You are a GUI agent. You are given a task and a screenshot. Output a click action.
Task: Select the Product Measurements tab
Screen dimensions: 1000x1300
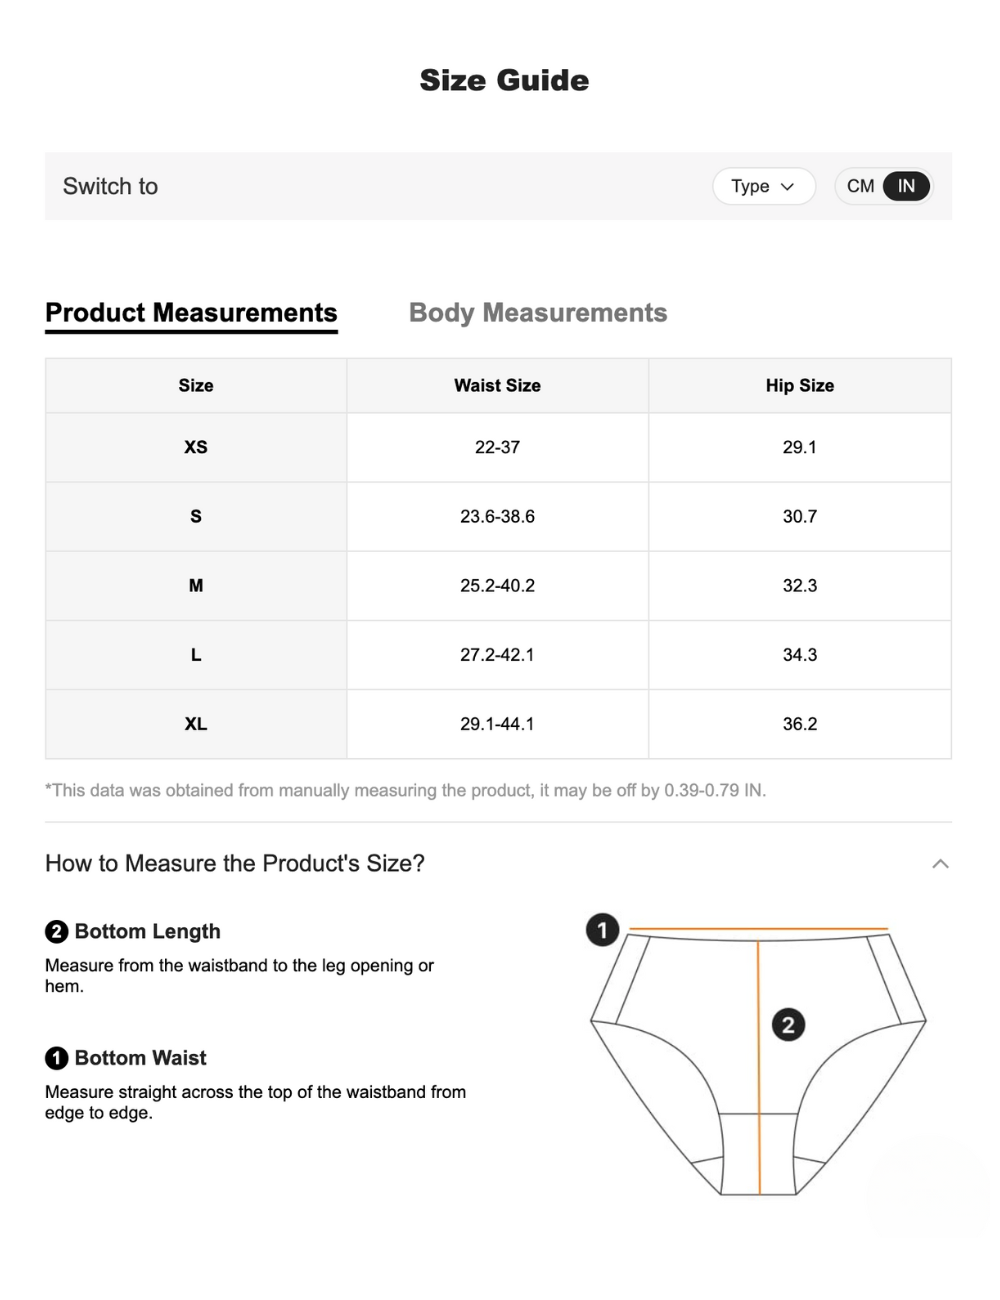pyautogui.click(x=191, y=313)
